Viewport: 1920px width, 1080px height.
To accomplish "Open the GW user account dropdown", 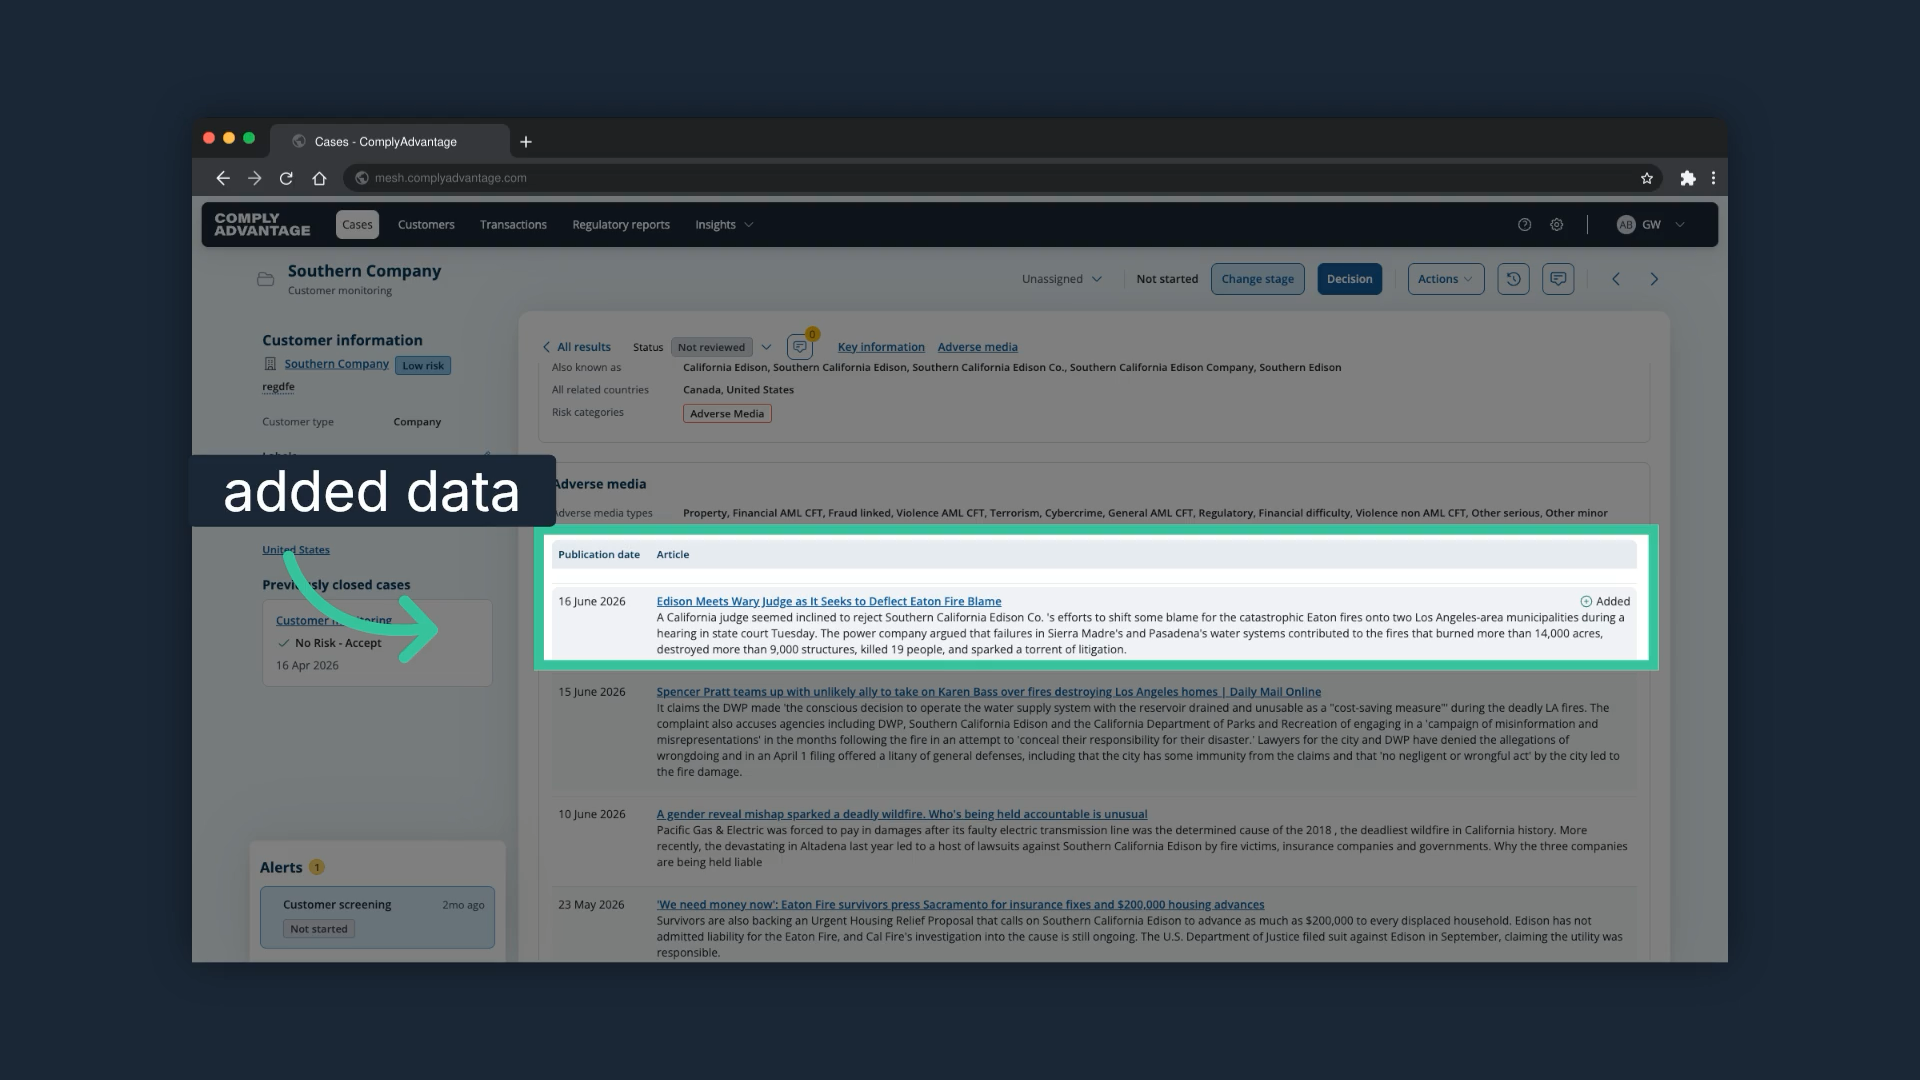I will tap(1651, 225).
